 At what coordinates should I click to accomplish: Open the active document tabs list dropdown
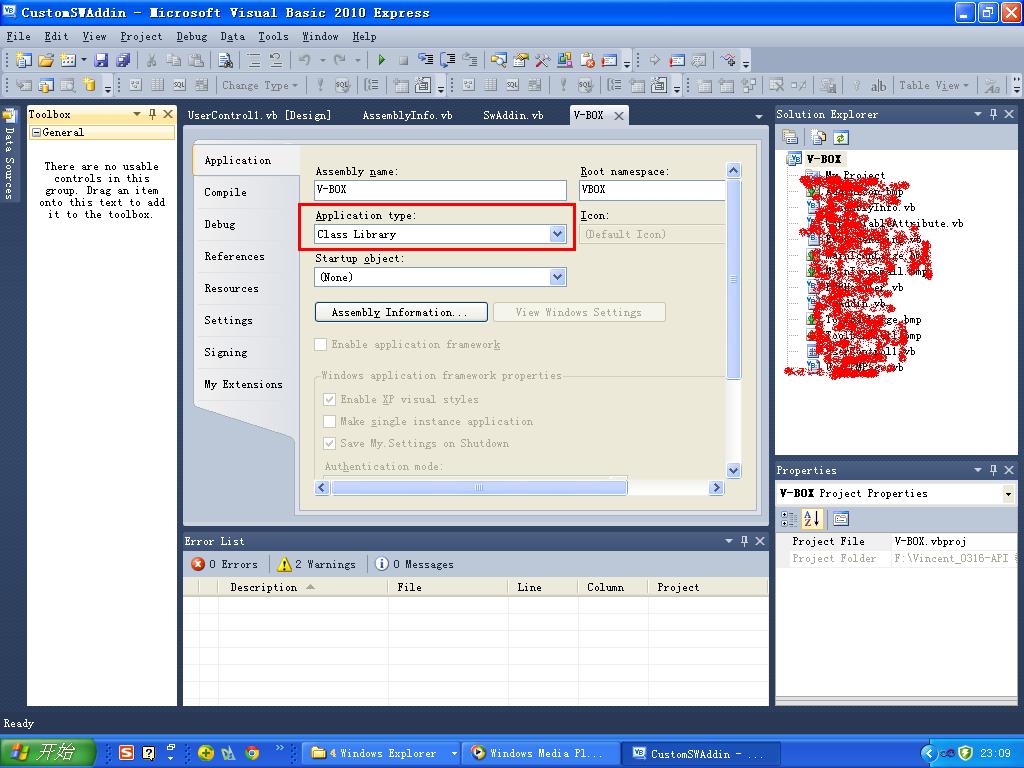[758, 116]
